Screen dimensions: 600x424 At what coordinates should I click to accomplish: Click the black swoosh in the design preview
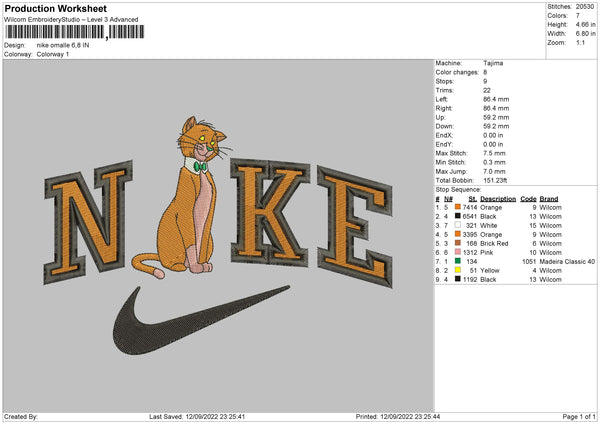(x=201, y=320)
